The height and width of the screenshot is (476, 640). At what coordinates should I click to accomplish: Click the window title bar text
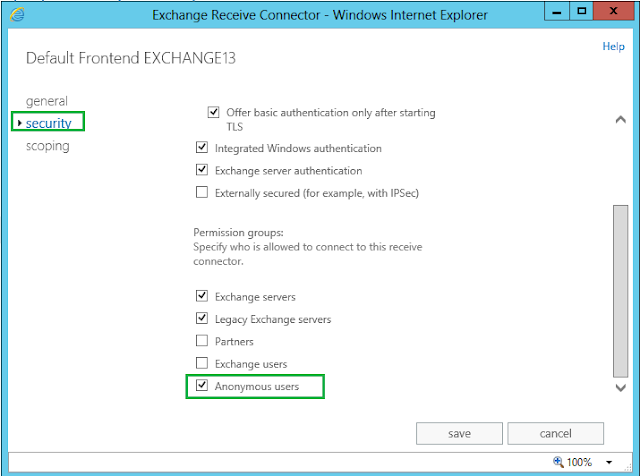coord(320,15)
